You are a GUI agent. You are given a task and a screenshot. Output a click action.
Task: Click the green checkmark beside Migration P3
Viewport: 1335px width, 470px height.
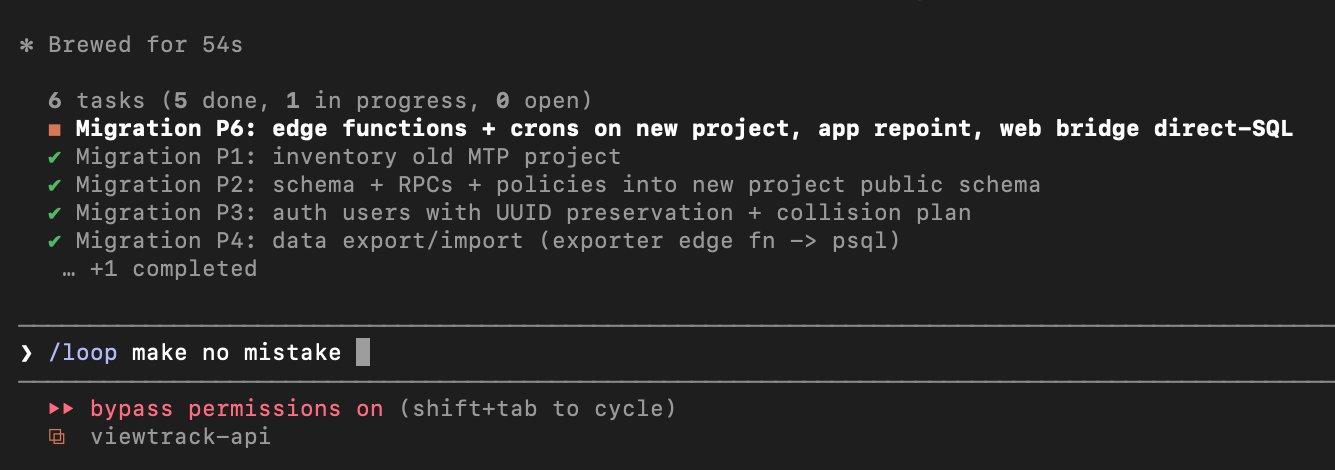coord(54,213)
